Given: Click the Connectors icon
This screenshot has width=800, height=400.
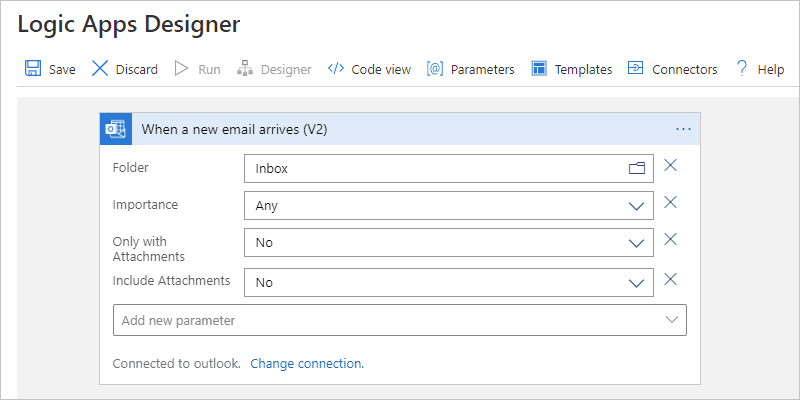Looking at the screenshot, I should 635,68.
